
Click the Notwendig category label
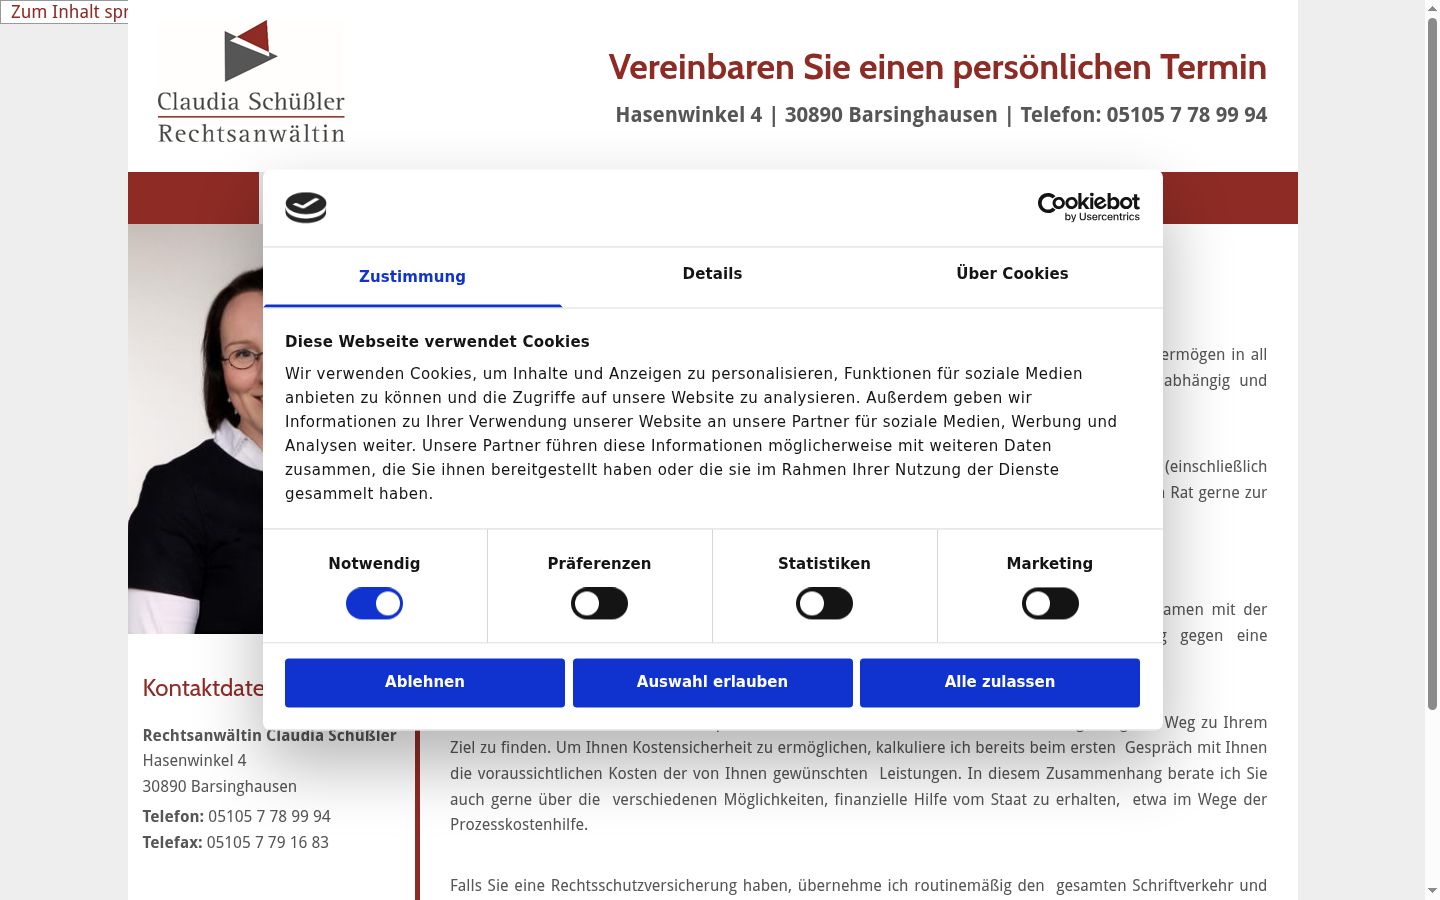pos(374,563)
